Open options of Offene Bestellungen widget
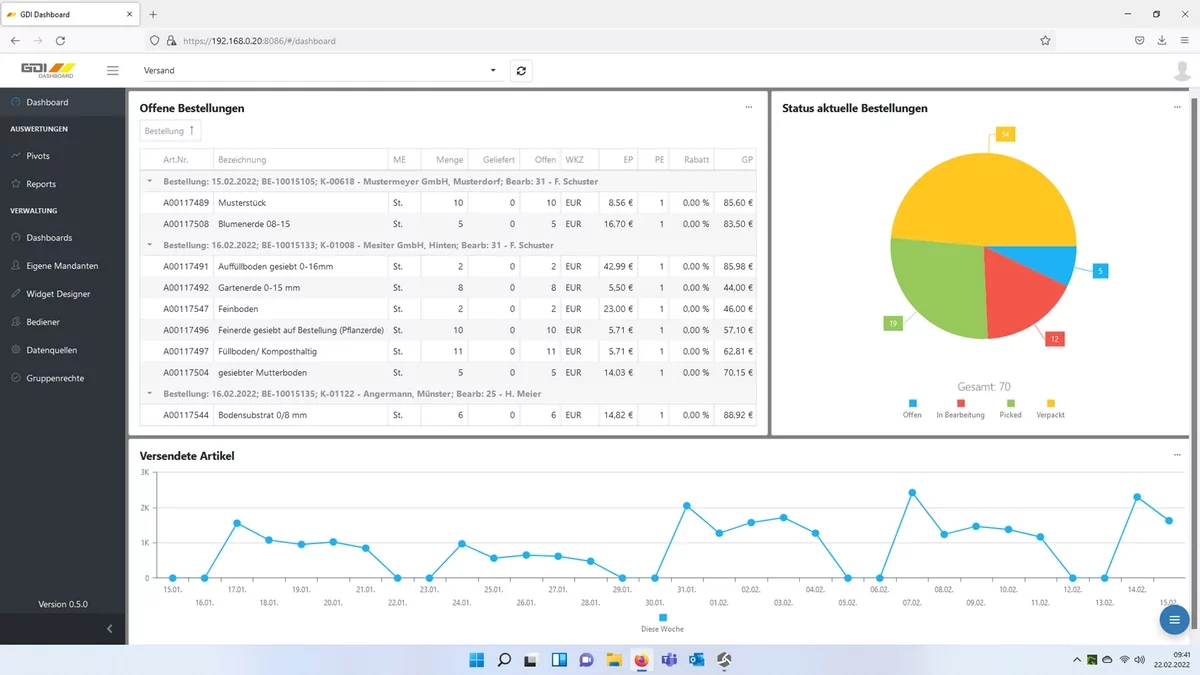 point(748,107)
